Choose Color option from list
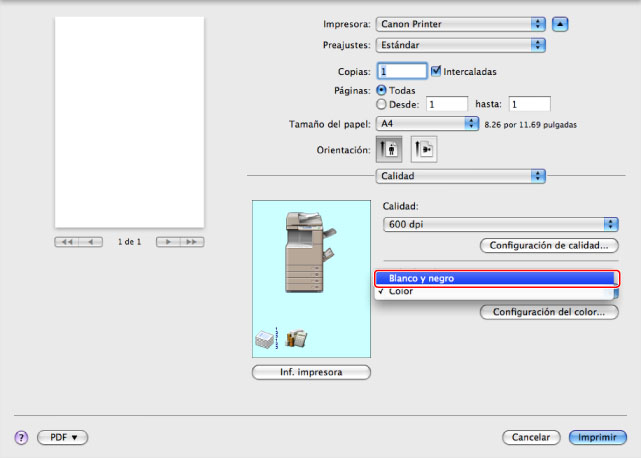Image resolution: width=641 pixels, height=458 pixels. click(x=492, y=292)
